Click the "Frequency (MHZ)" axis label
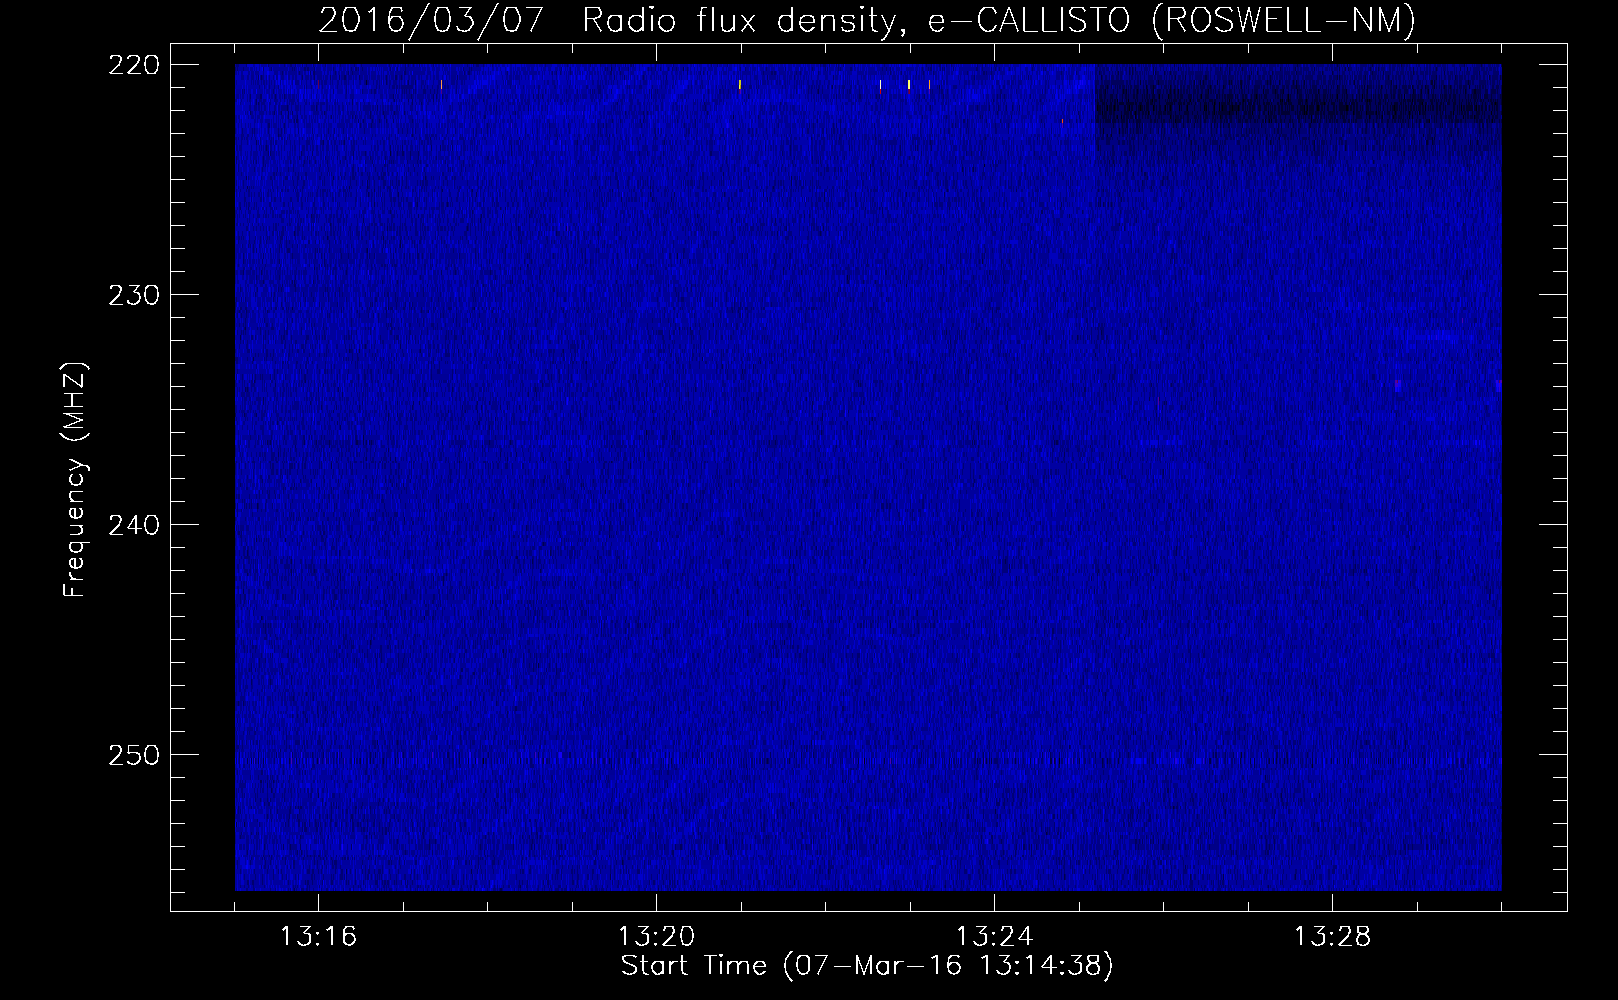Viewport: 1618px width, 1000px height. pyautogui.click(x=75, y=480)
